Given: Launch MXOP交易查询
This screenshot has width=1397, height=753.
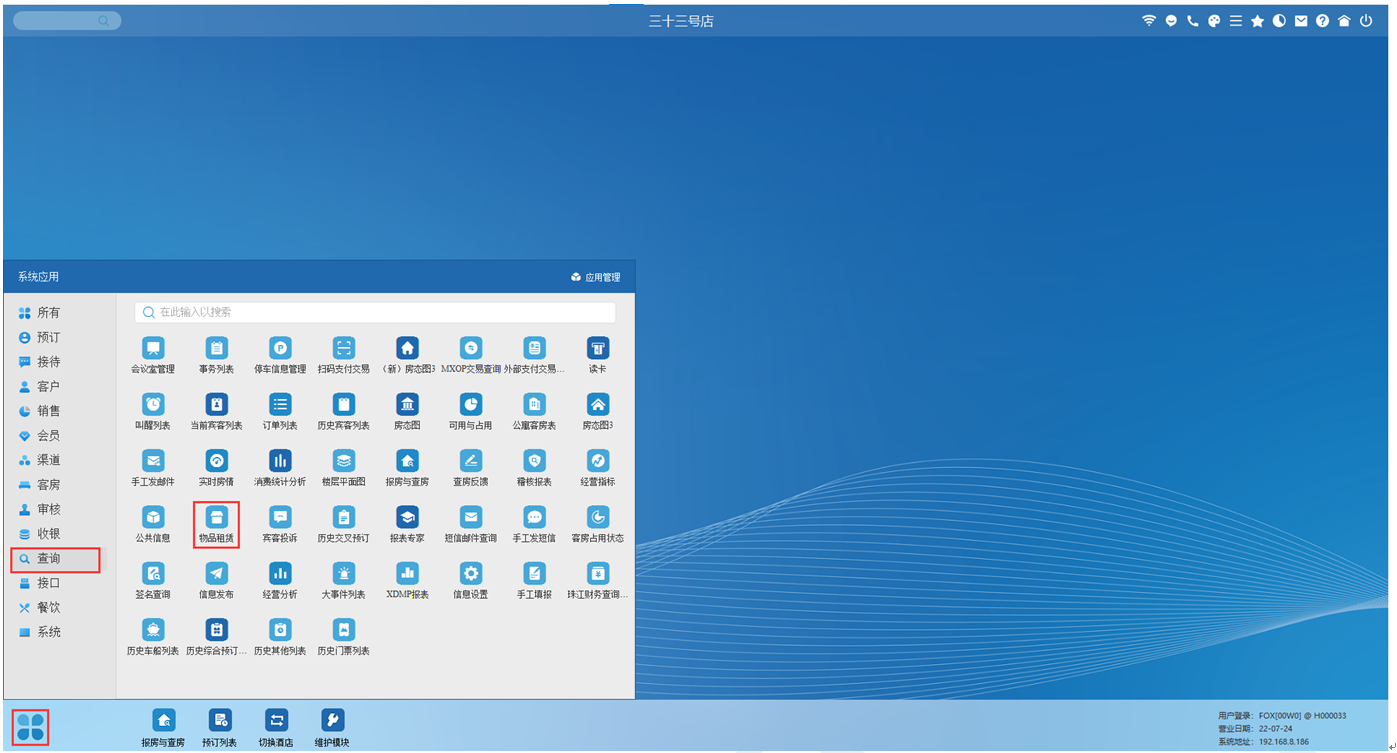Looking at the screenshot, I should (x=471, y=349).
